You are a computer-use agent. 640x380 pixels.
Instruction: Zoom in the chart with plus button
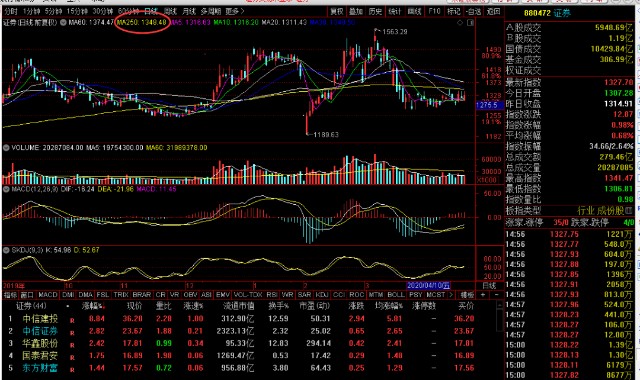(x=483, y=295)
